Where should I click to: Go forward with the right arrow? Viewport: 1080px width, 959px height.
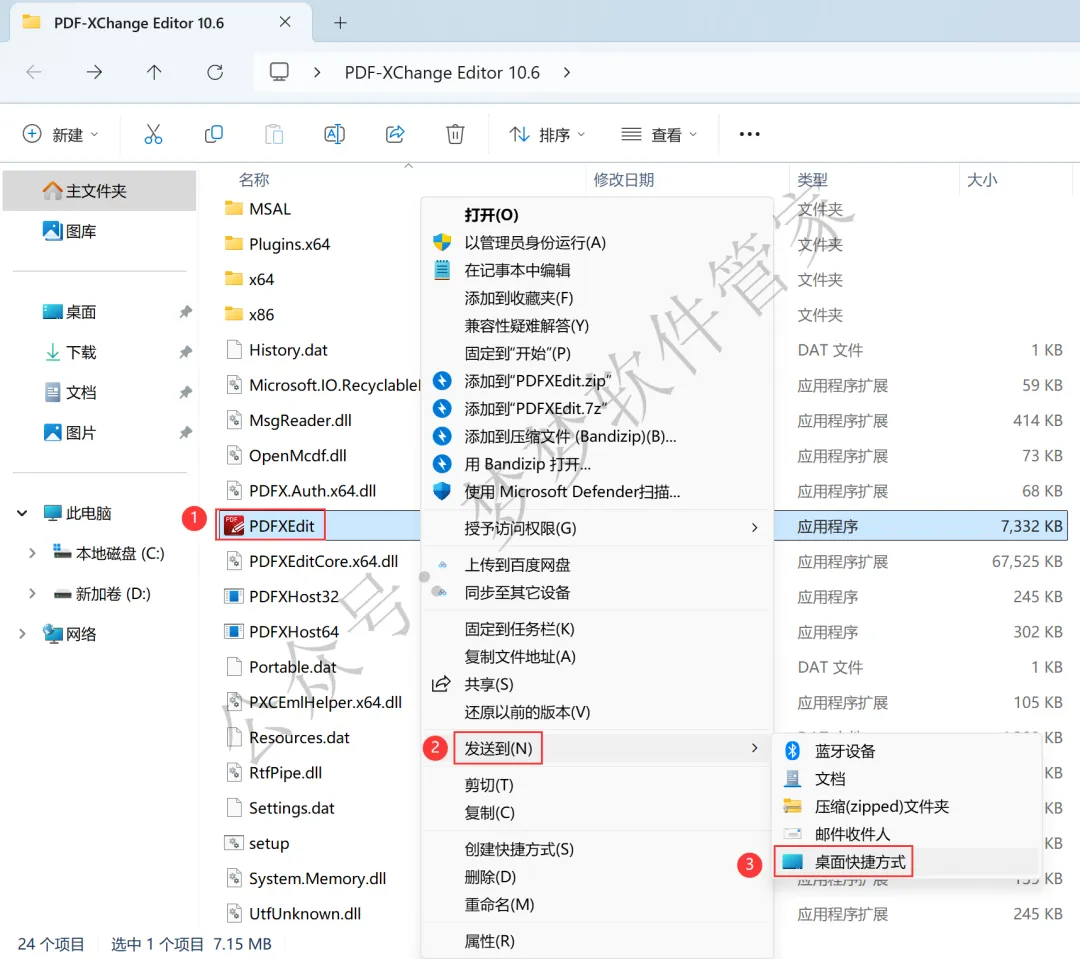pyautogui.click(x=94, y=72)
